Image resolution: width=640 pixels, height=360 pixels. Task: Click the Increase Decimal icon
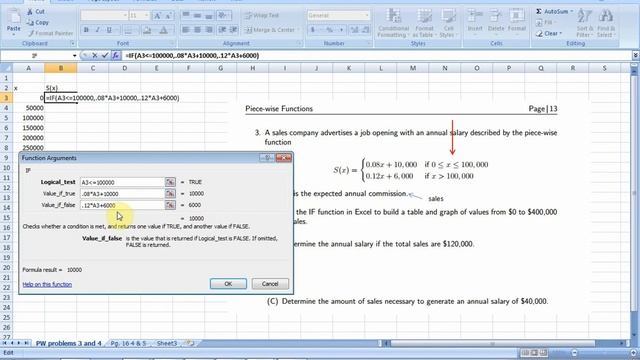[x=354, y=30]
